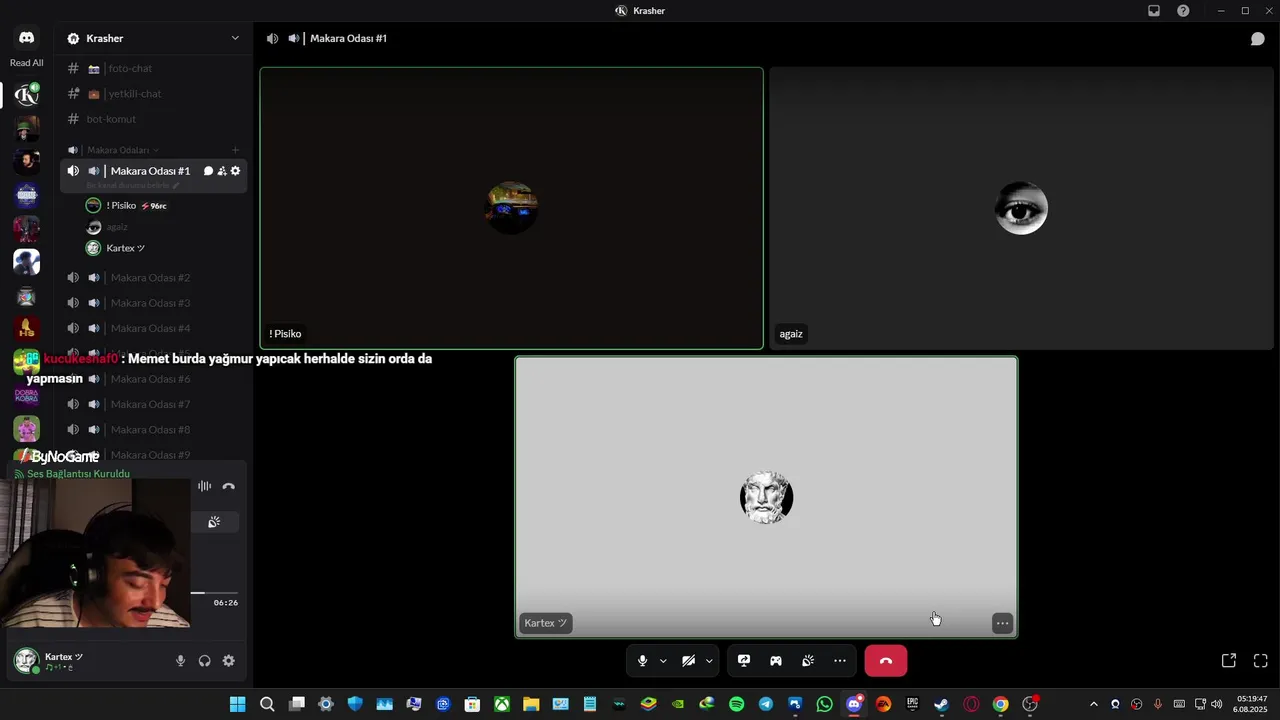Open Google Chrome in the taskbar
This screenshot has width=1280, height=720.
tap(1000, 704)
